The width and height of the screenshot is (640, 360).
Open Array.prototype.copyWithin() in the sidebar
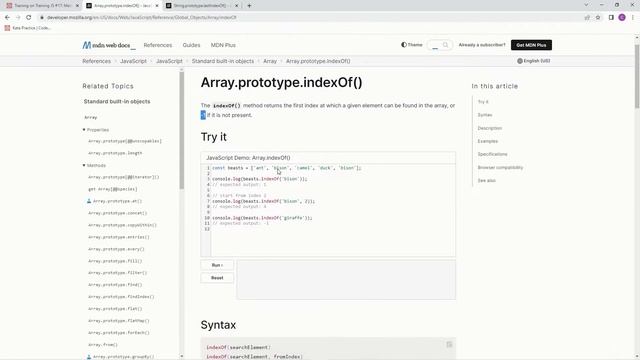122,225
